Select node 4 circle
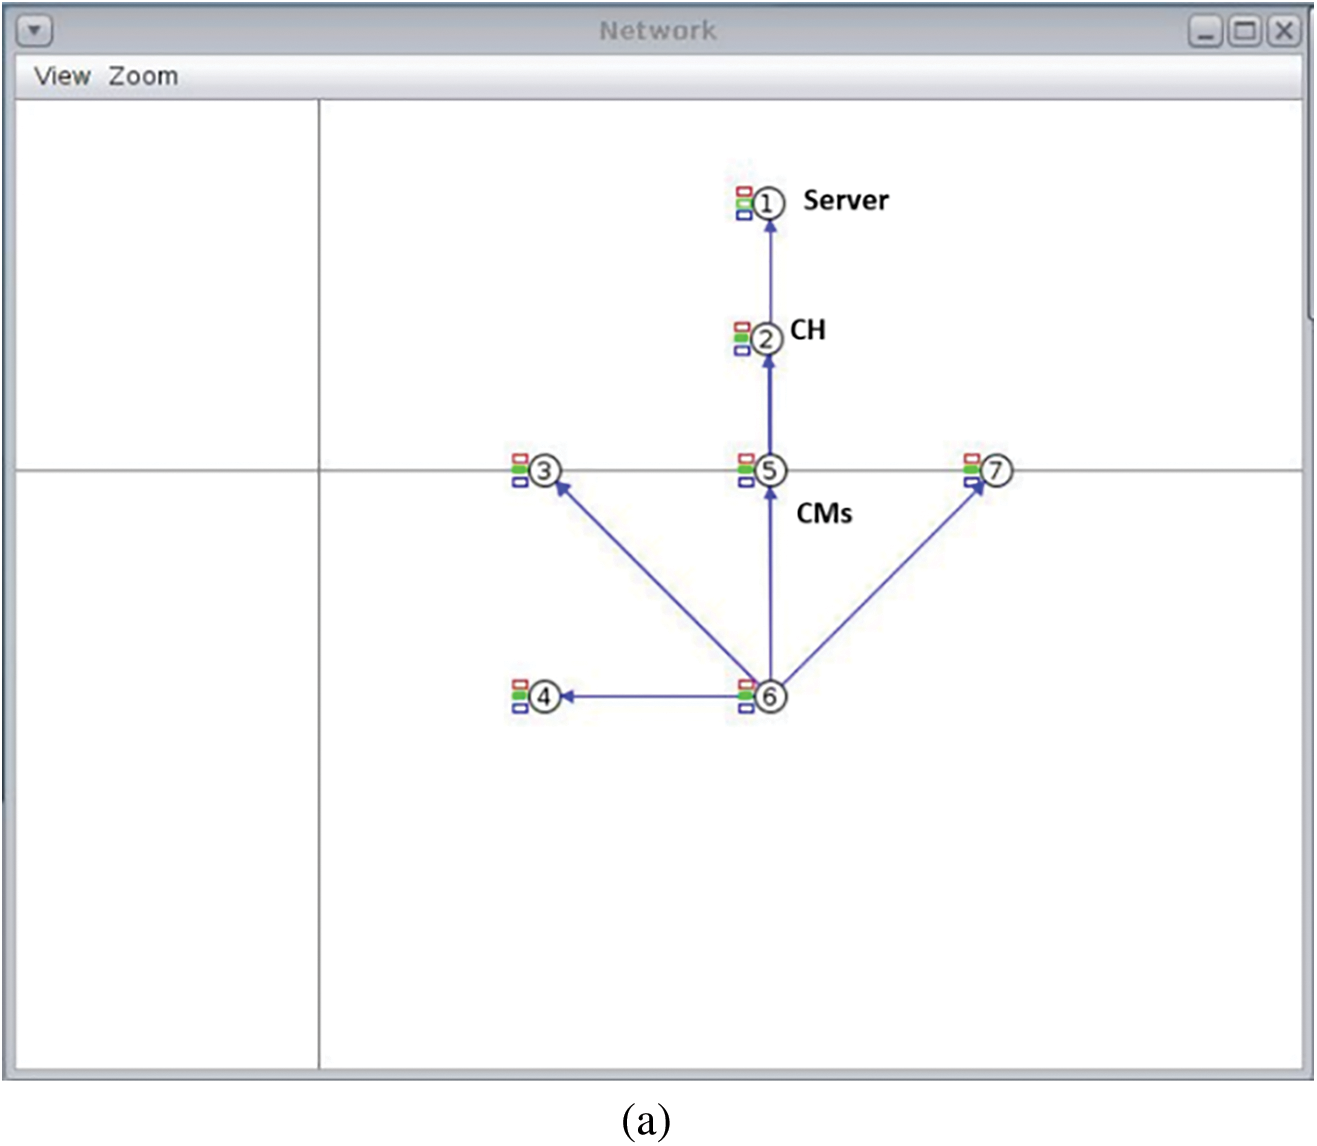Viewport: 1317px width, 1146px height. click(x=544, y=696)
